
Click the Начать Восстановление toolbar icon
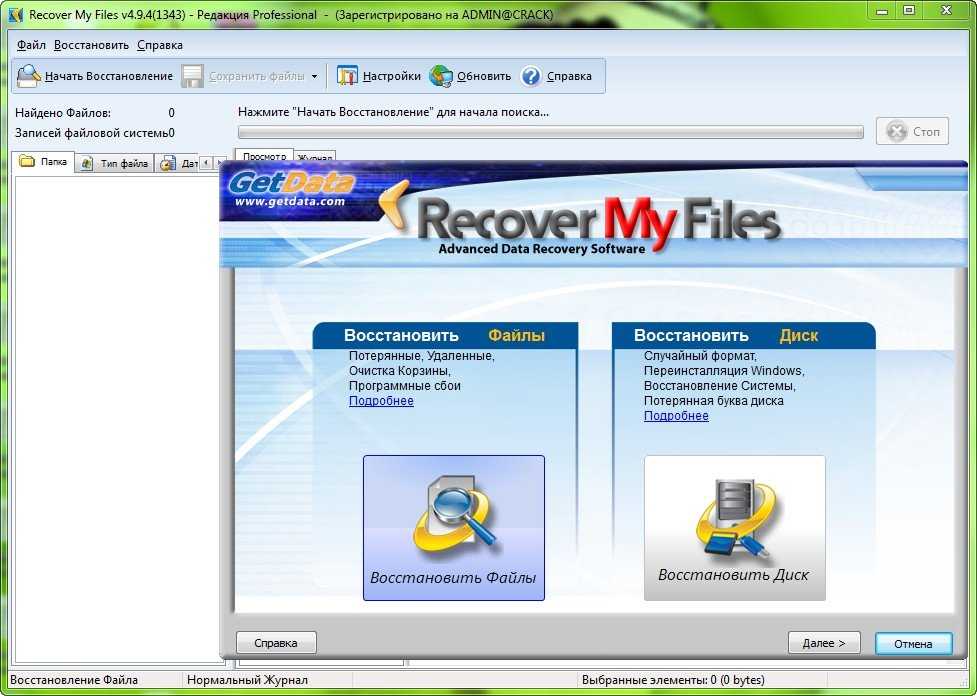[x=28, y=76]
